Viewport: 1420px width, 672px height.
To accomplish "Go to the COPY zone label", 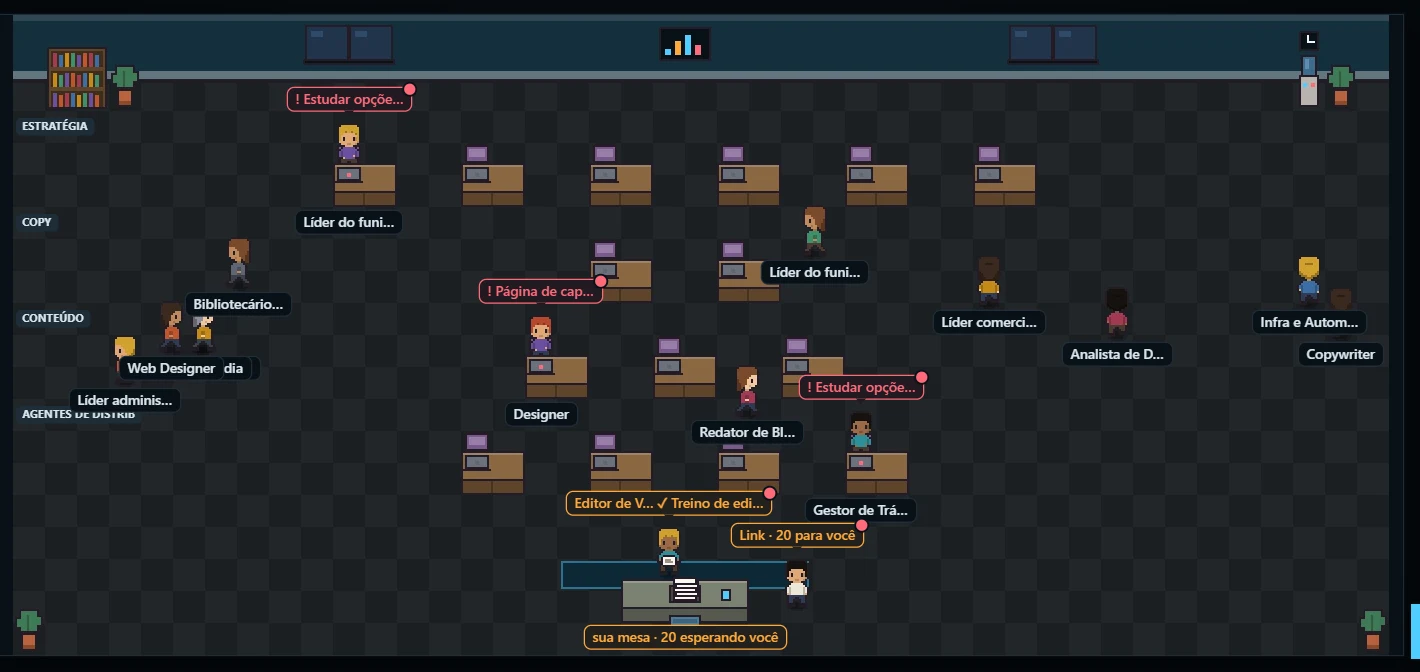I will click(37, 222).
